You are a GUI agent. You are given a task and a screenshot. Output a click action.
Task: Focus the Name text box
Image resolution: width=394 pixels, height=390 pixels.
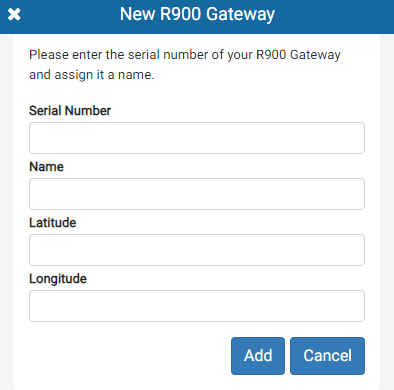point(197,194)
